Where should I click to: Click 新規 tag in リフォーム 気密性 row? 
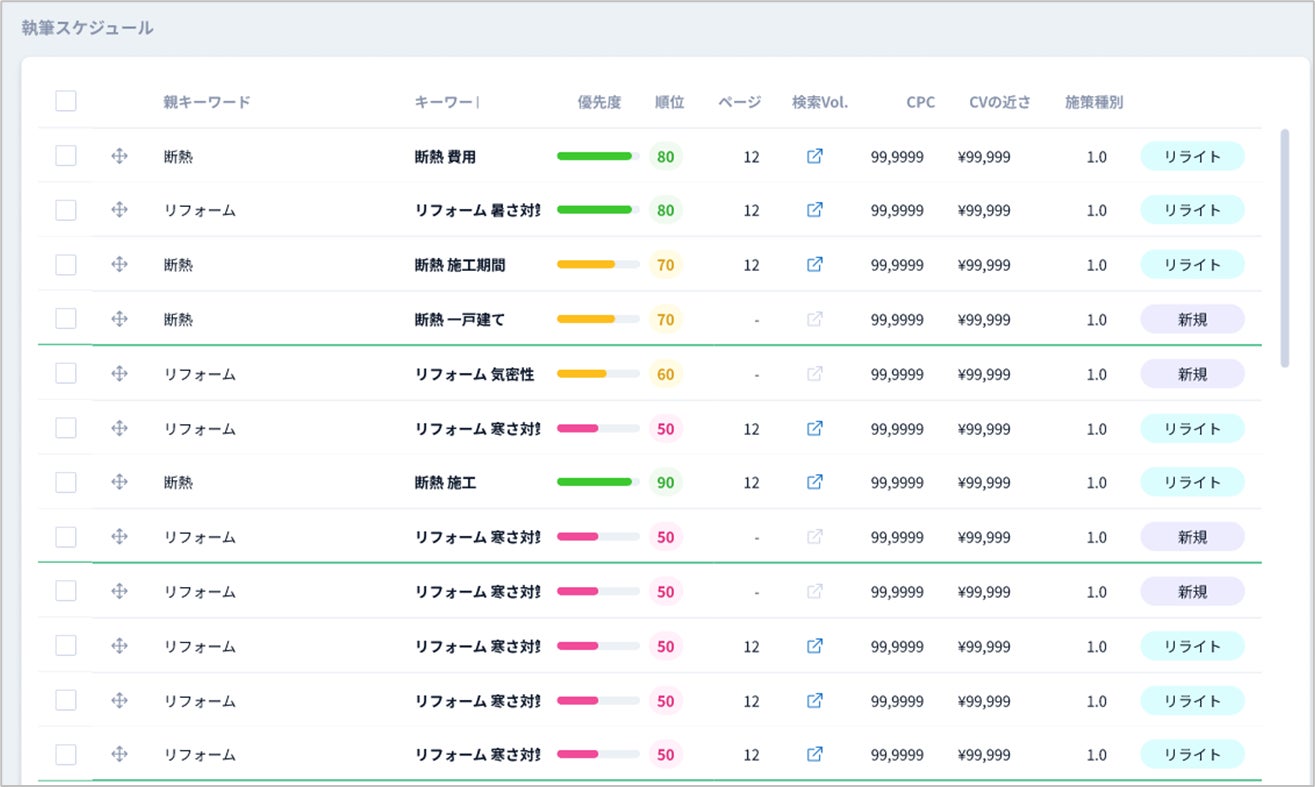click(1192, 374)
